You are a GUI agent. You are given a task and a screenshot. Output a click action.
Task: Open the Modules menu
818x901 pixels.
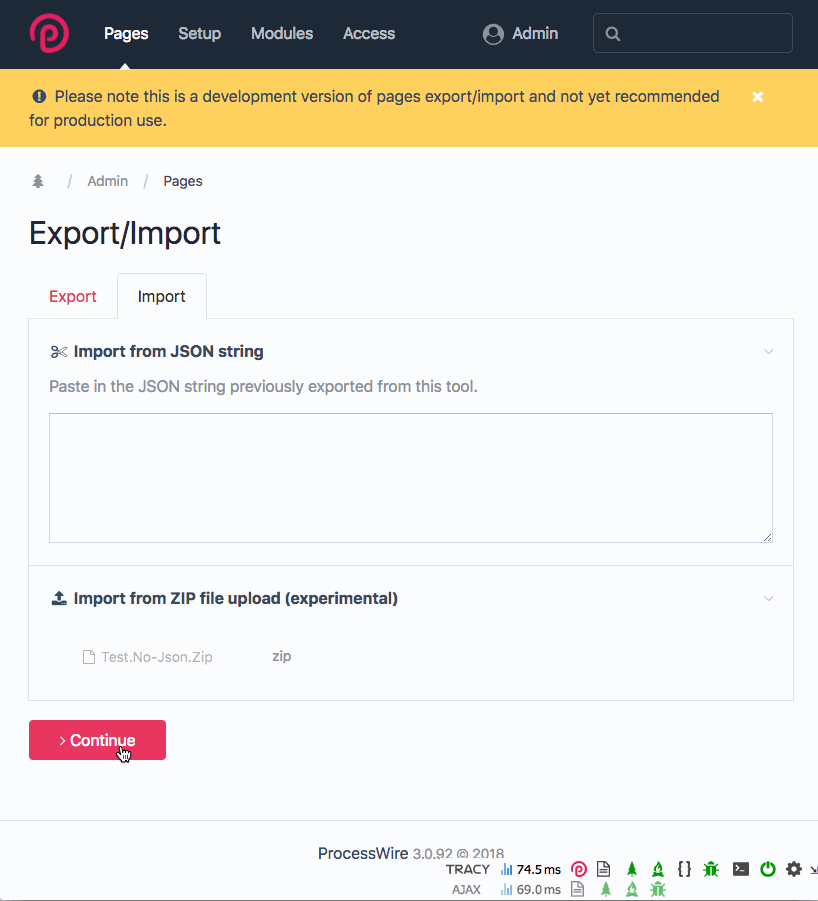point(281,33)
